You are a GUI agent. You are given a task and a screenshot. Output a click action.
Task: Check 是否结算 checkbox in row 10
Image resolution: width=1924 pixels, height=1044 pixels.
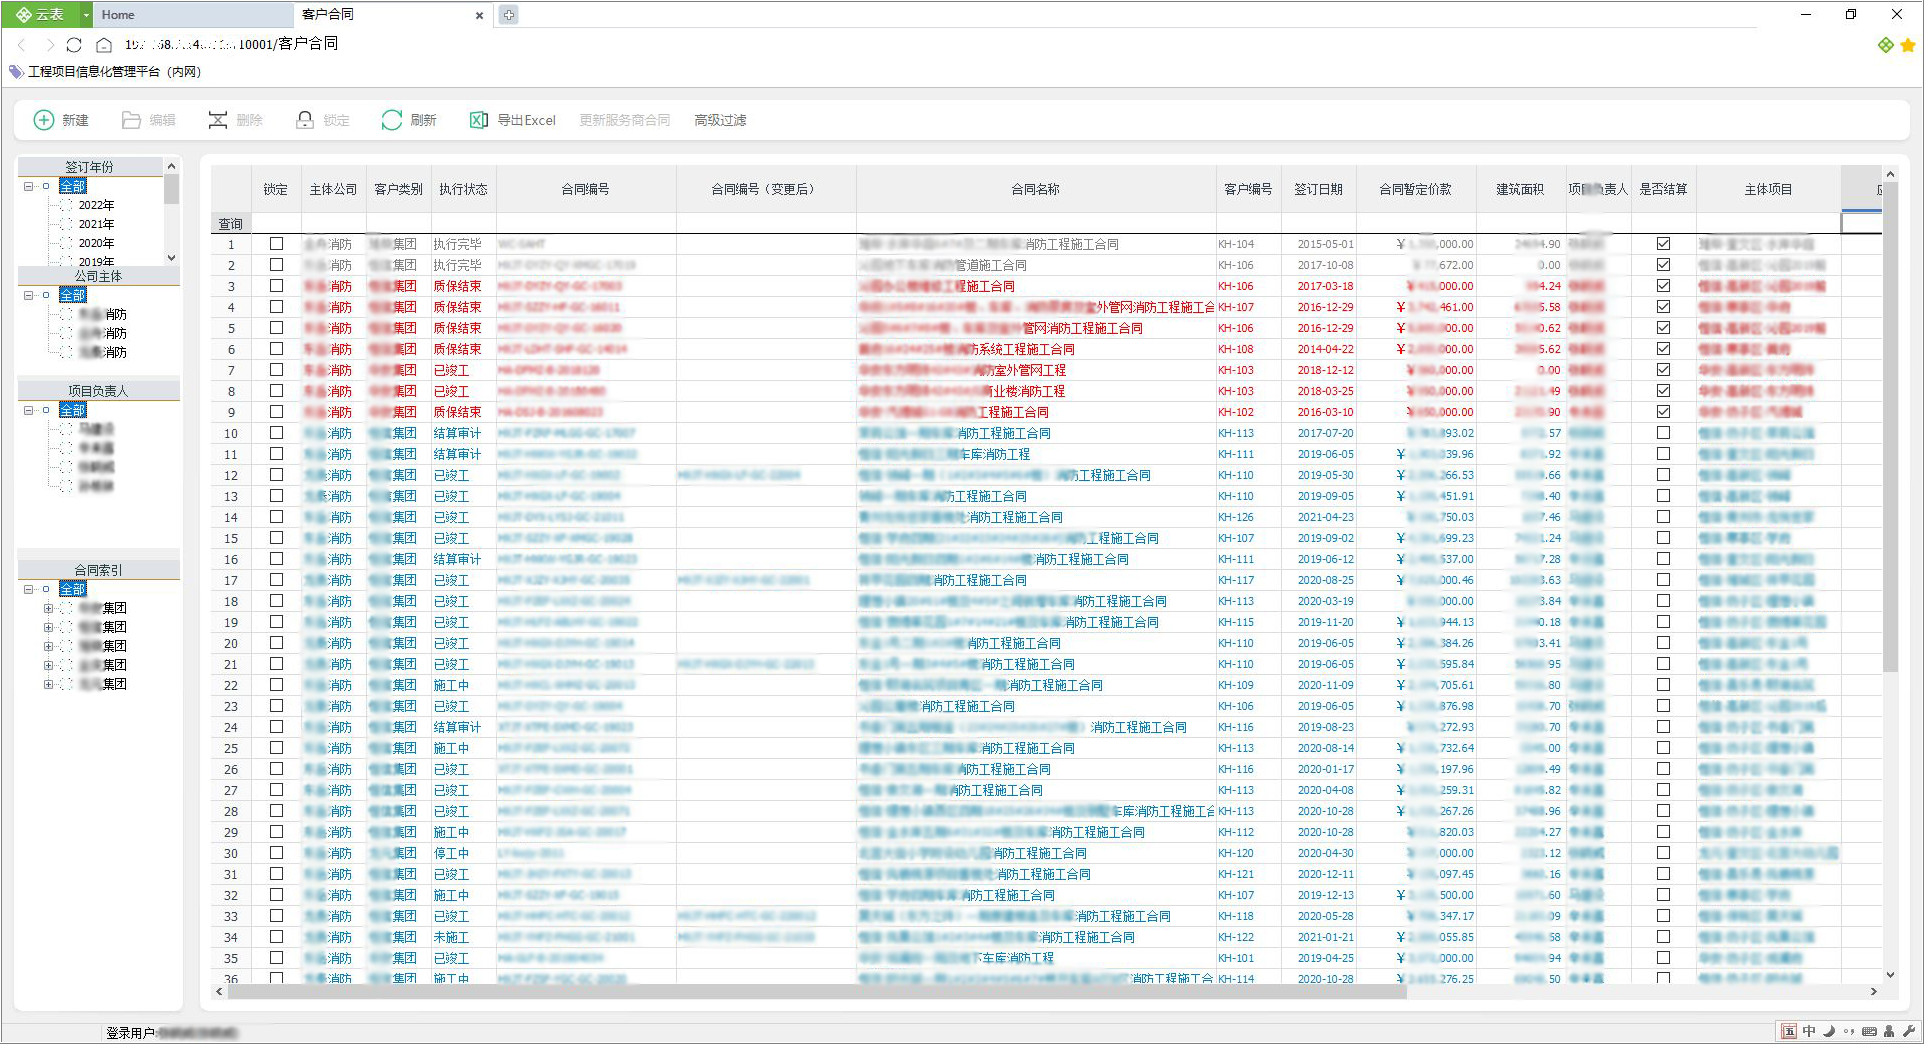pos(1663,433)
